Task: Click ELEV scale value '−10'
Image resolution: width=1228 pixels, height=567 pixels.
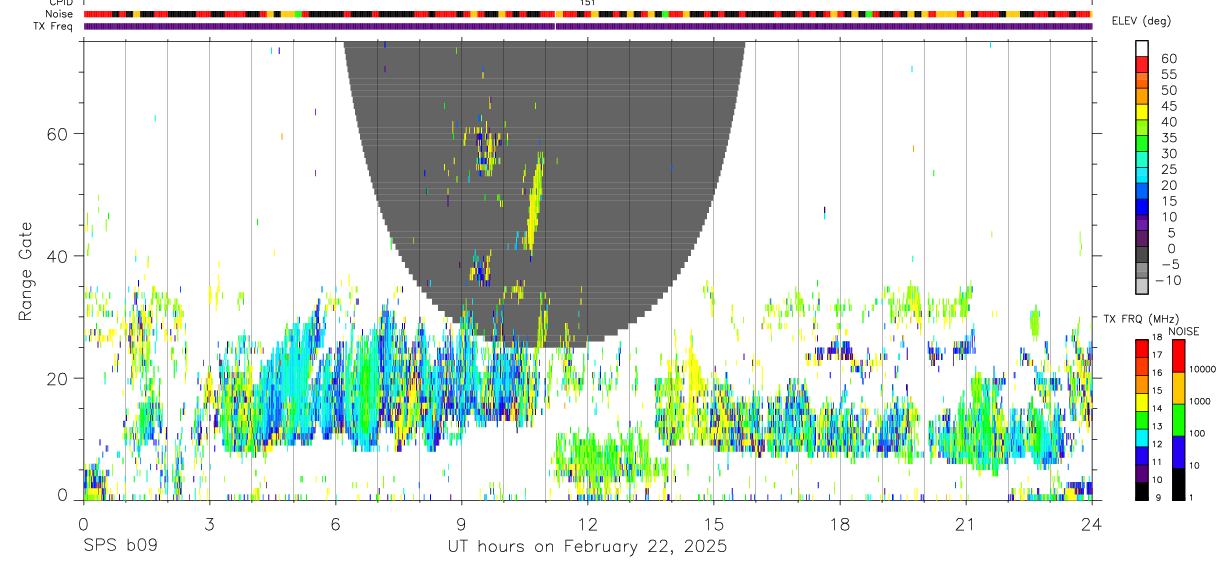Action: pos(1168,280)
